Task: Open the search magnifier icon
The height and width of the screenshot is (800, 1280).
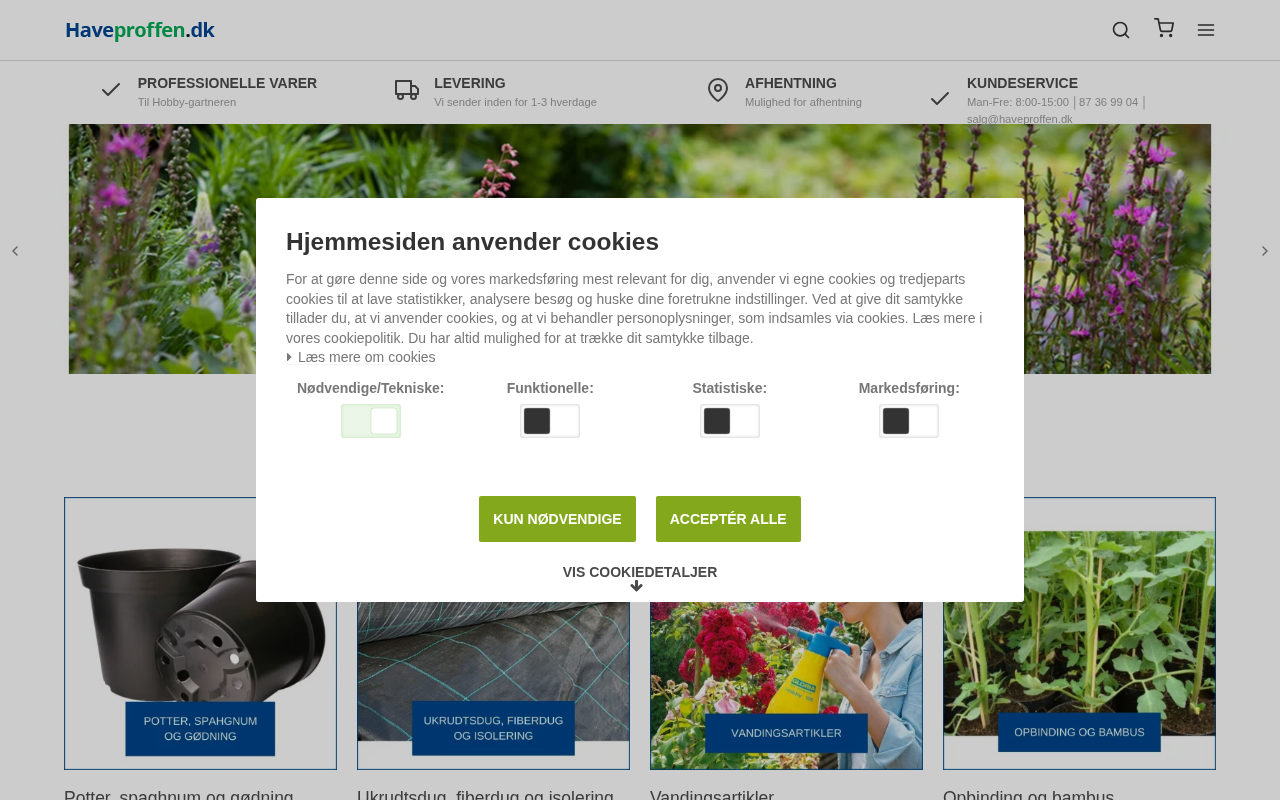Action: [x=1121, y=30]
